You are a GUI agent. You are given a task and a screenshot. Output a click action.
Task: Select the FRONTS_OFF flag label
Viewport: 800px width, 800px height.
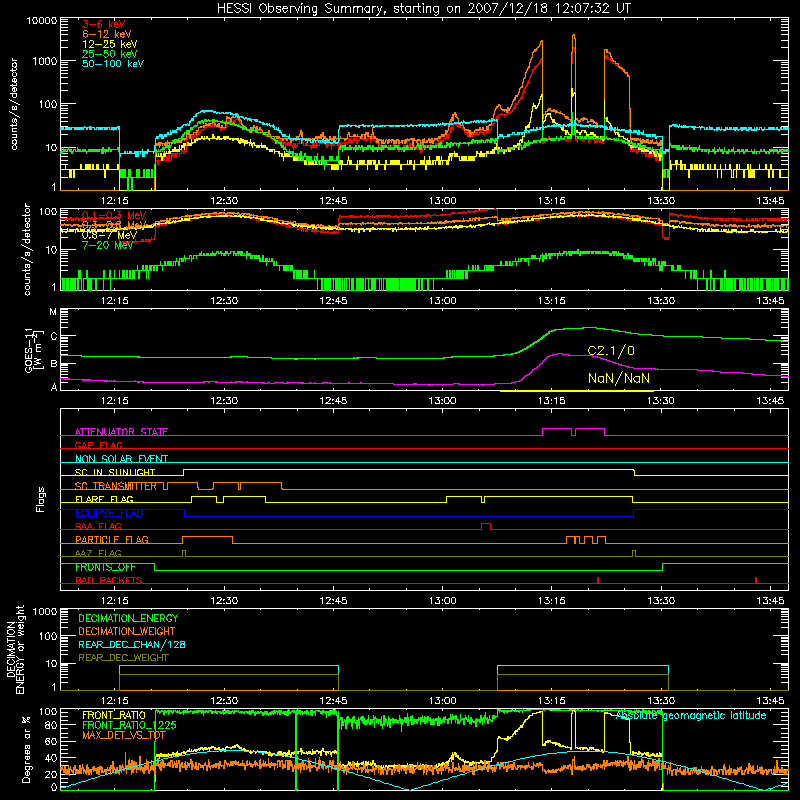coord(105,567)
